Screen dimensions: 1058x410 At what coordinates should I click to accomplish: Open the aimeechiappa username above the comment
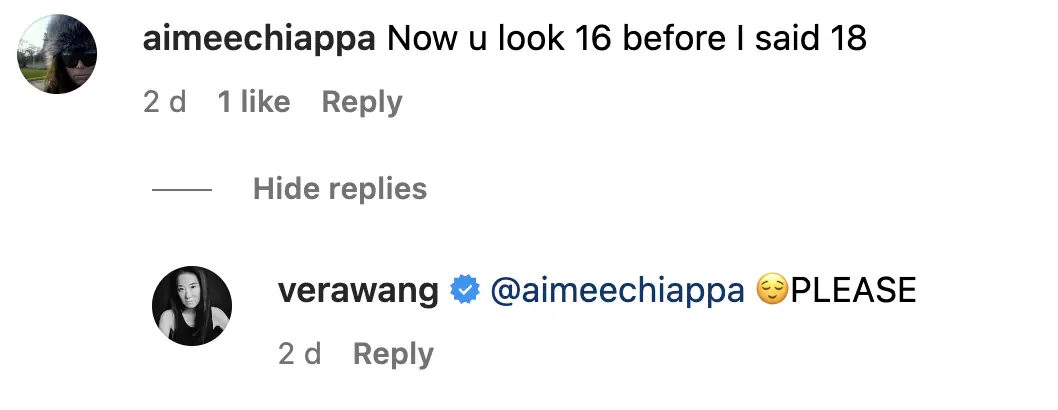tap(258, 39)
